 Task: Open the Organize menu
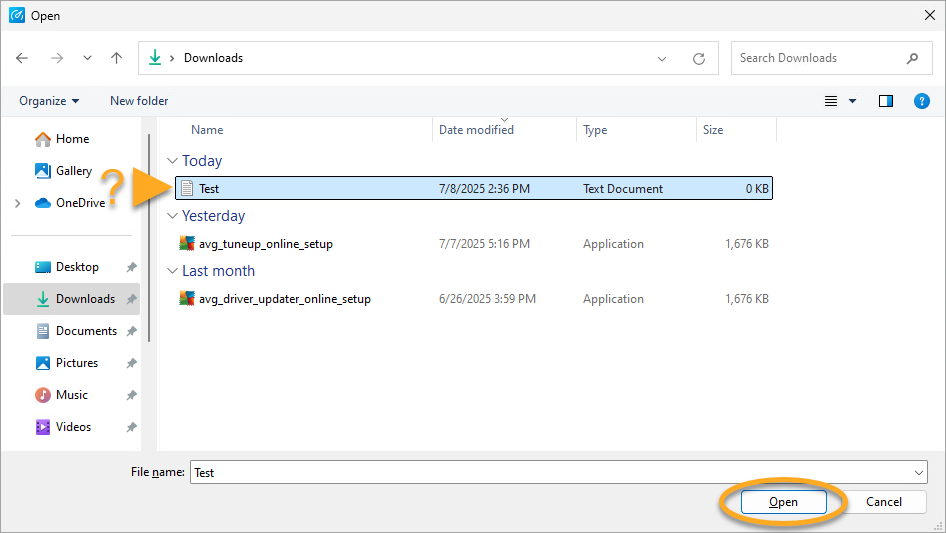pos(49,101)
